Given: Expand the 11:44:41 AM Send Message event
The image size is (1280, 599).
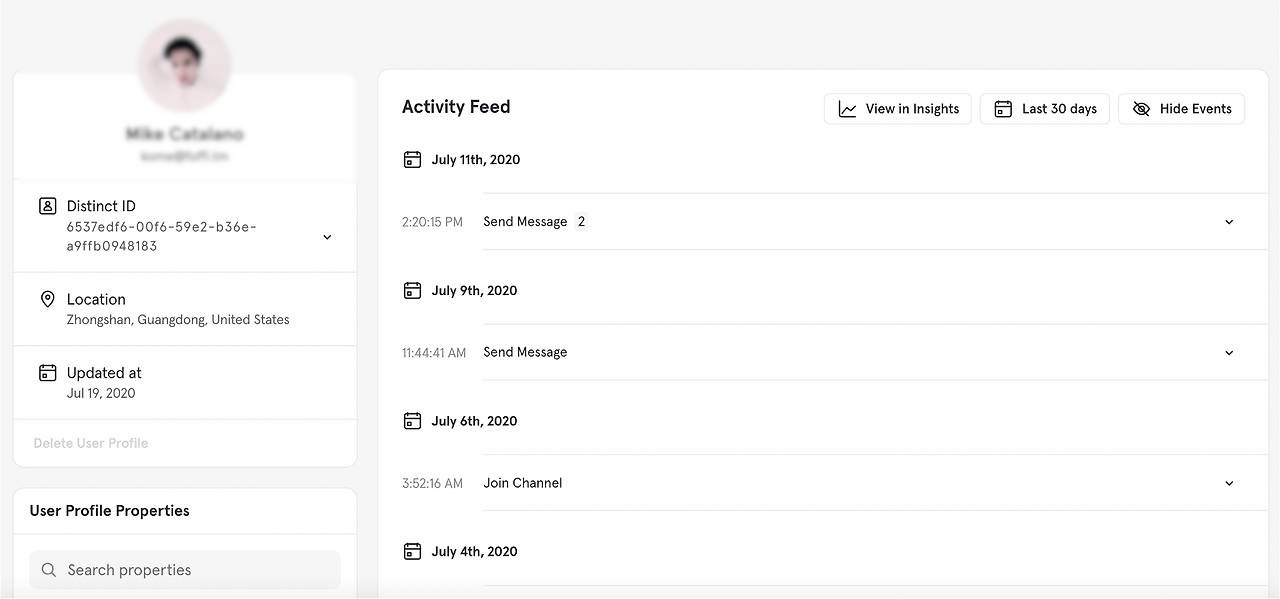Looking at the screenshot, I should pyautogui.click(x=1229, y=353).
